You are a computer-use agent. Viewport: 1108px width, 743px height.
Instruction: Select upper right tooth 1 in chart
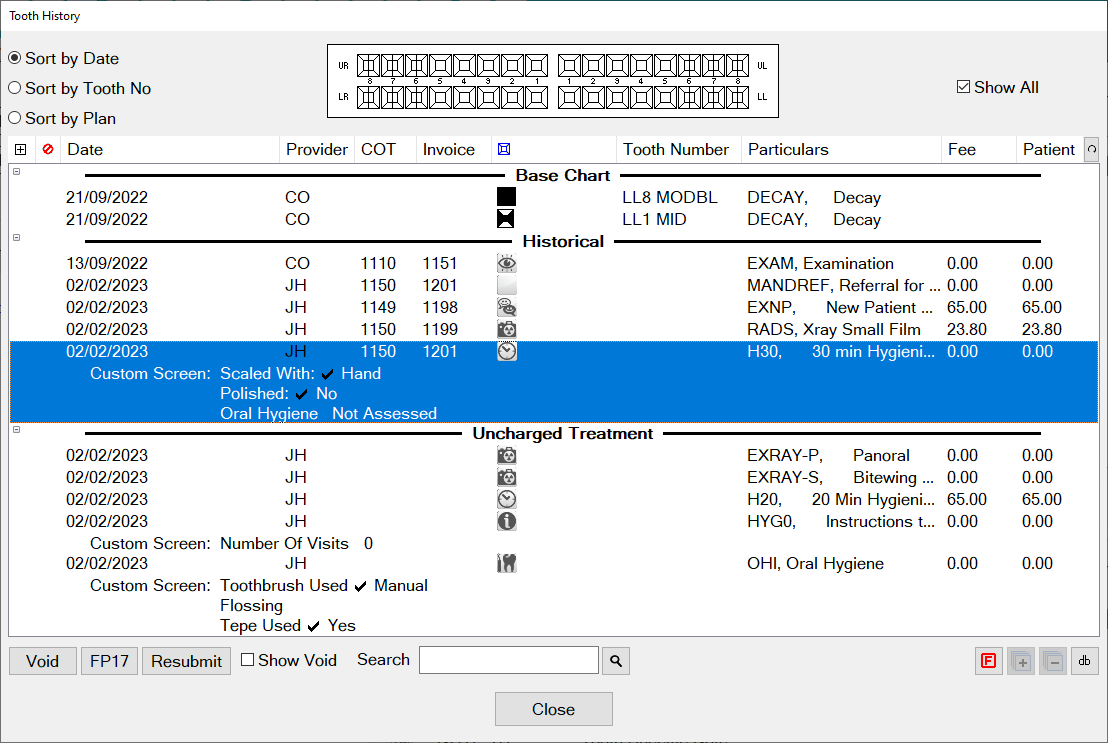(x=536, y=66)
